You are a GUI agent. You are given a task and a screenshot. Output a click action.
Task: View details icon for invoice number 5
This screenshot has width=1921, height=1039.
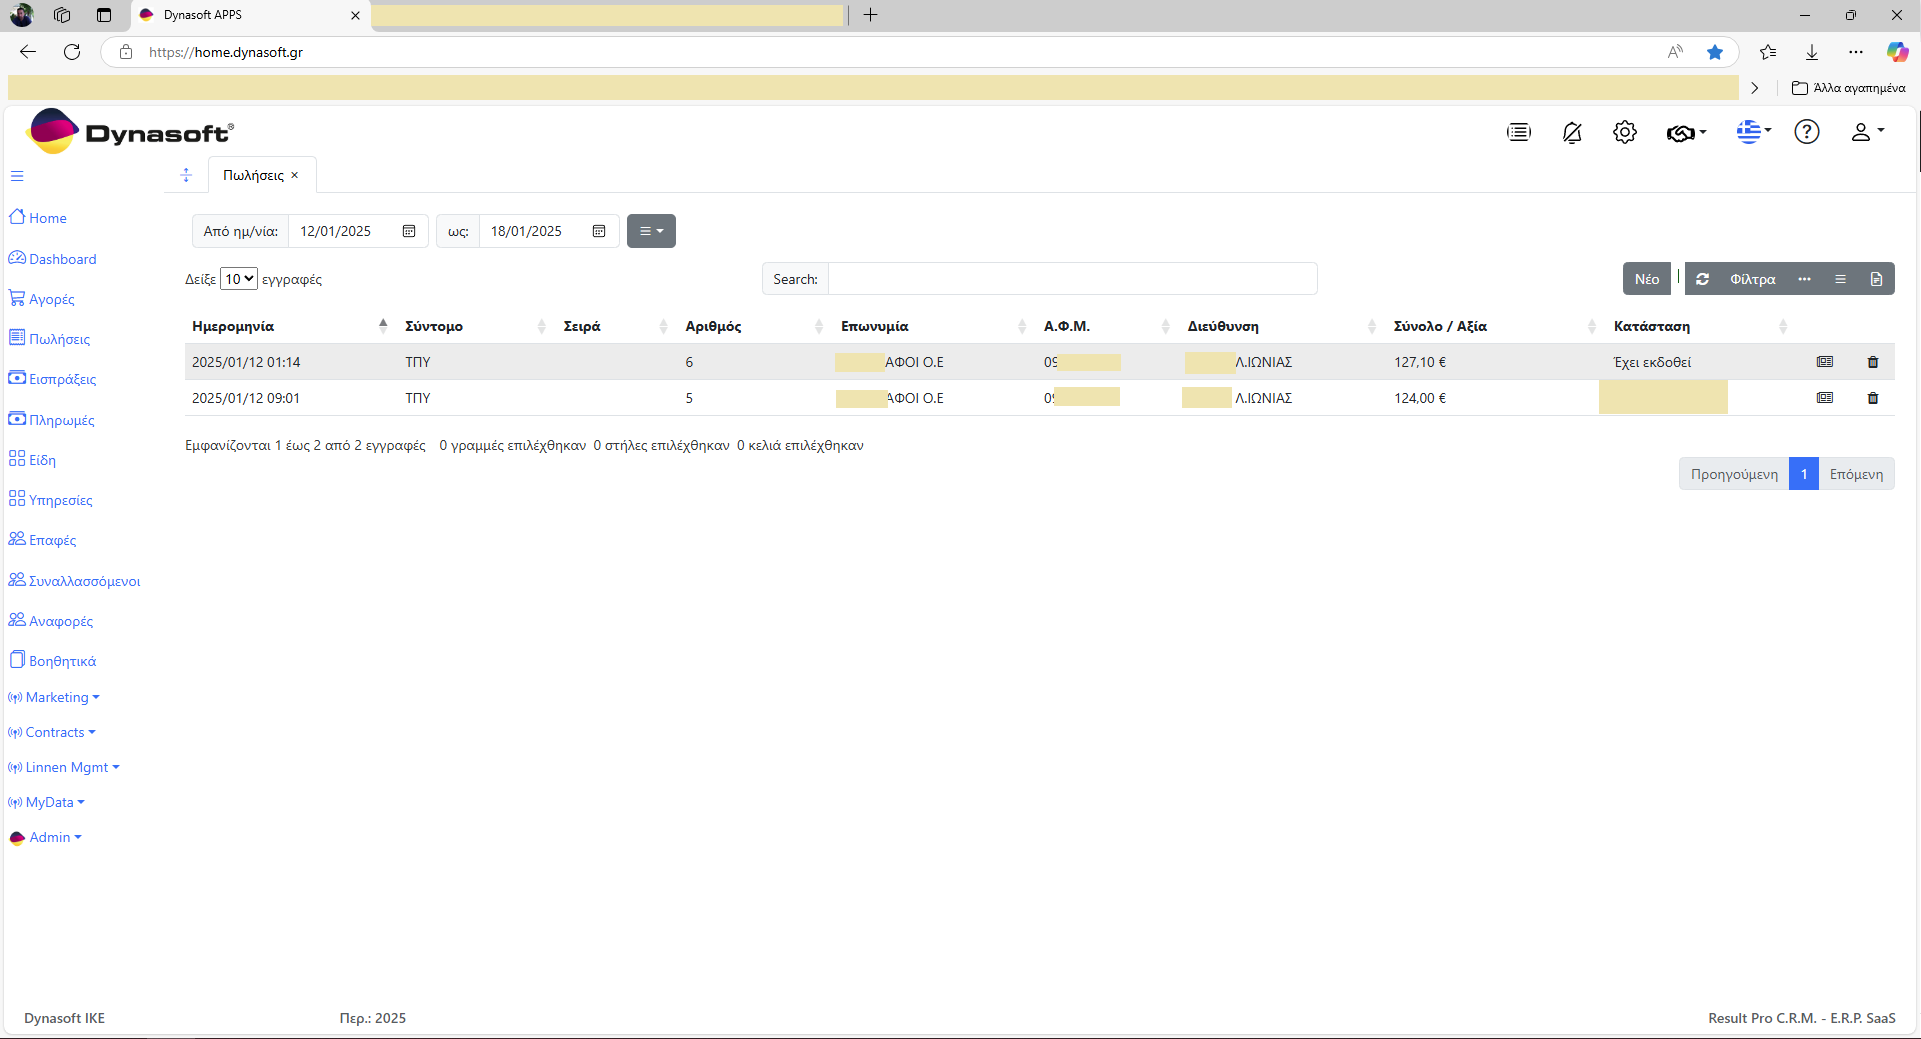(x=1825, y=398)
